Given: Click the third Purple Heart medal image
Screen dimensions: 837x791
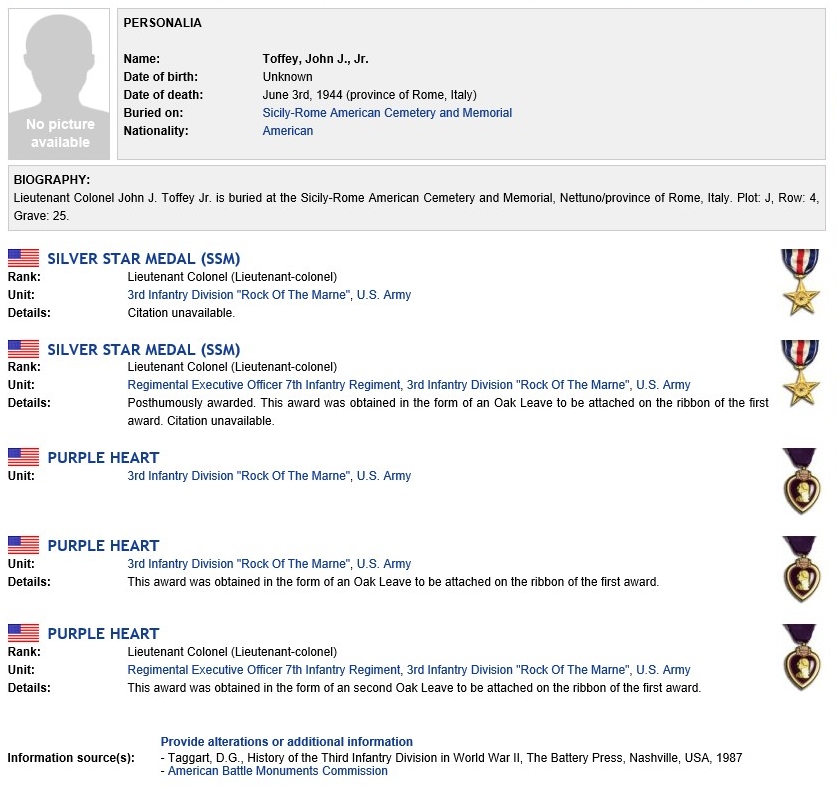Looking at the screenshot, I should 801,657.
